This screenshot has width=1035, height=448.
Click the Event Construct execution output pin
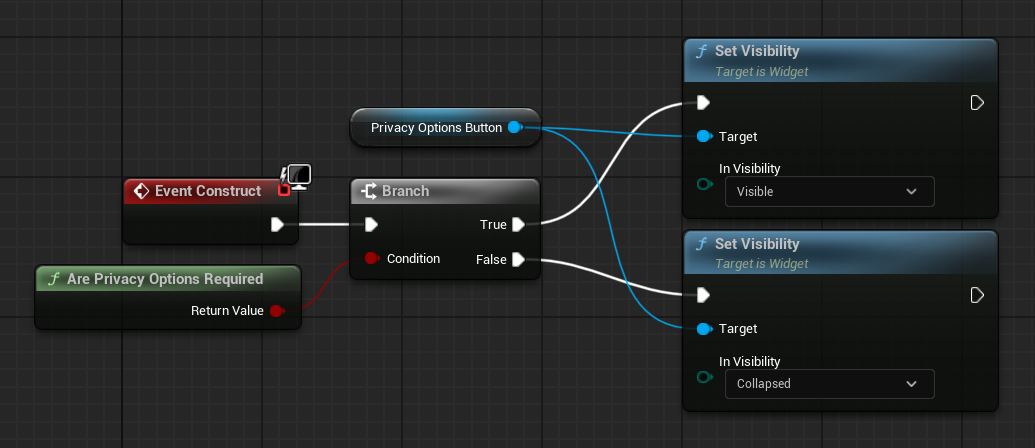pyautogui.click(x=277, y=224)
